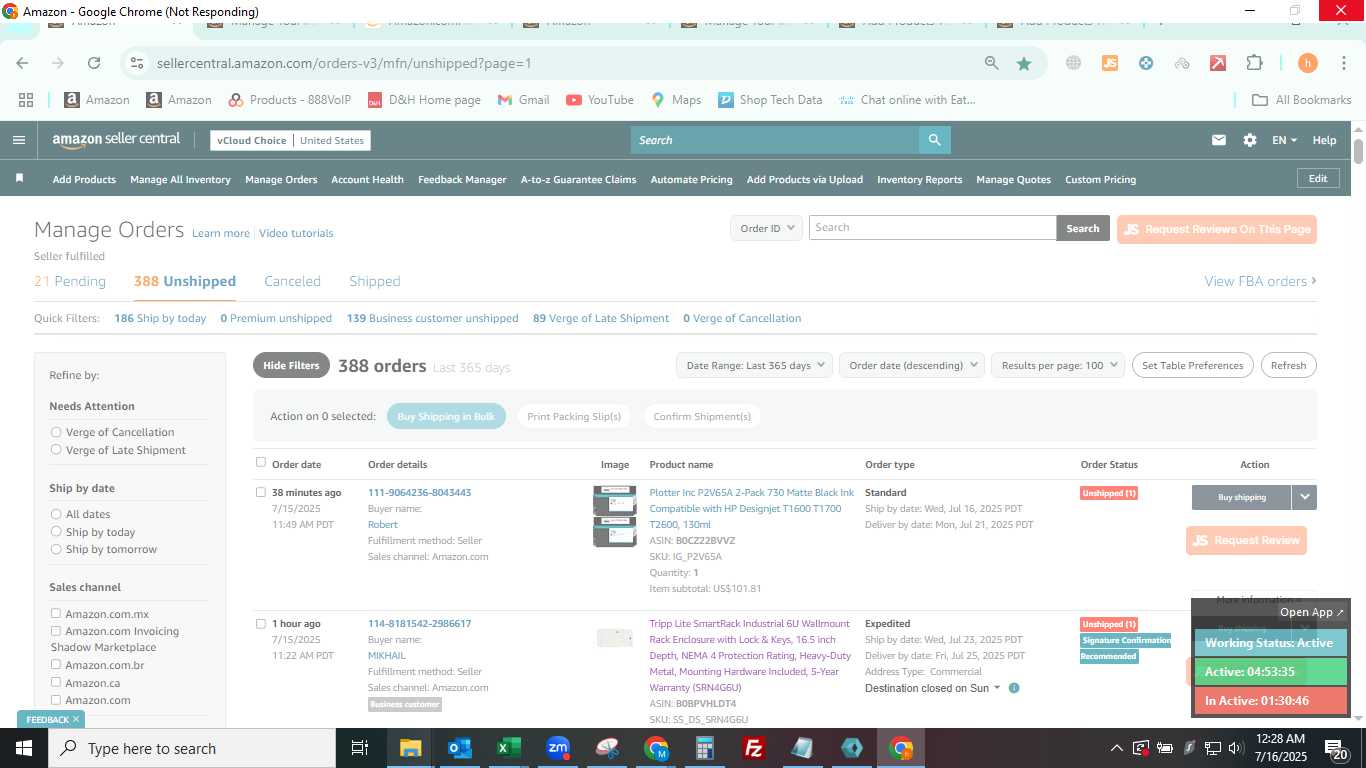Screen dimensions: 1366x768
Task: Open Excel from the taskbar
Action: pos(509,748)
